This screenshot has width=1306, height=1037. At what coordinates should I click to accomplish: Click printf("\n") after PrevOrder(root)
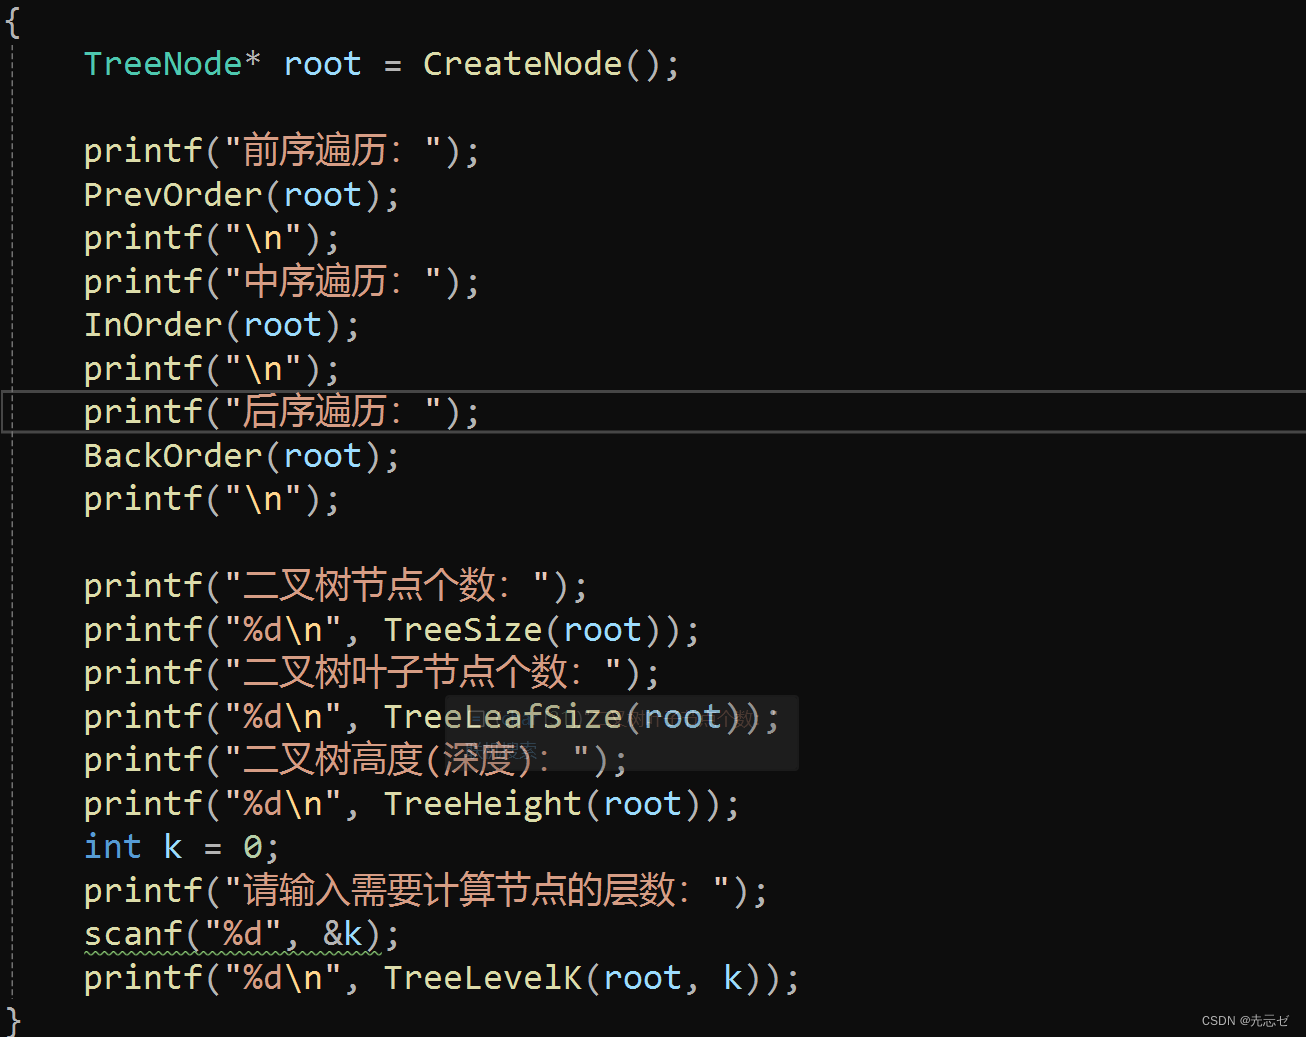[x=211, y=238]
